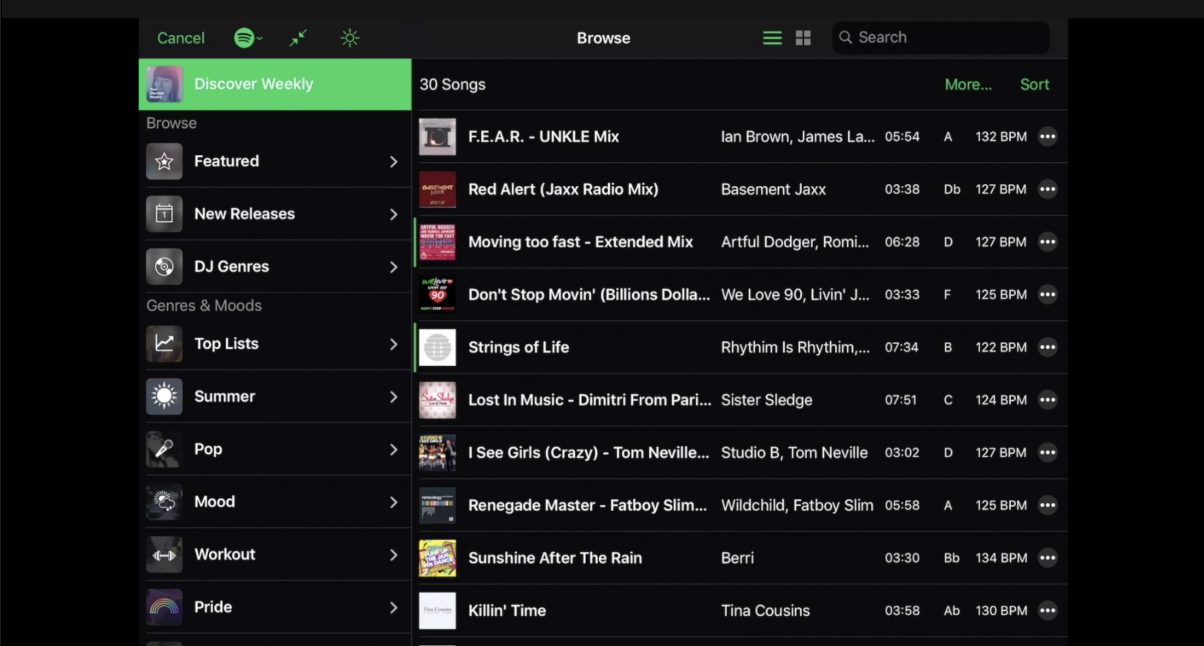Click the DJ Genres vinyl icon

click(x=165, y=267)
